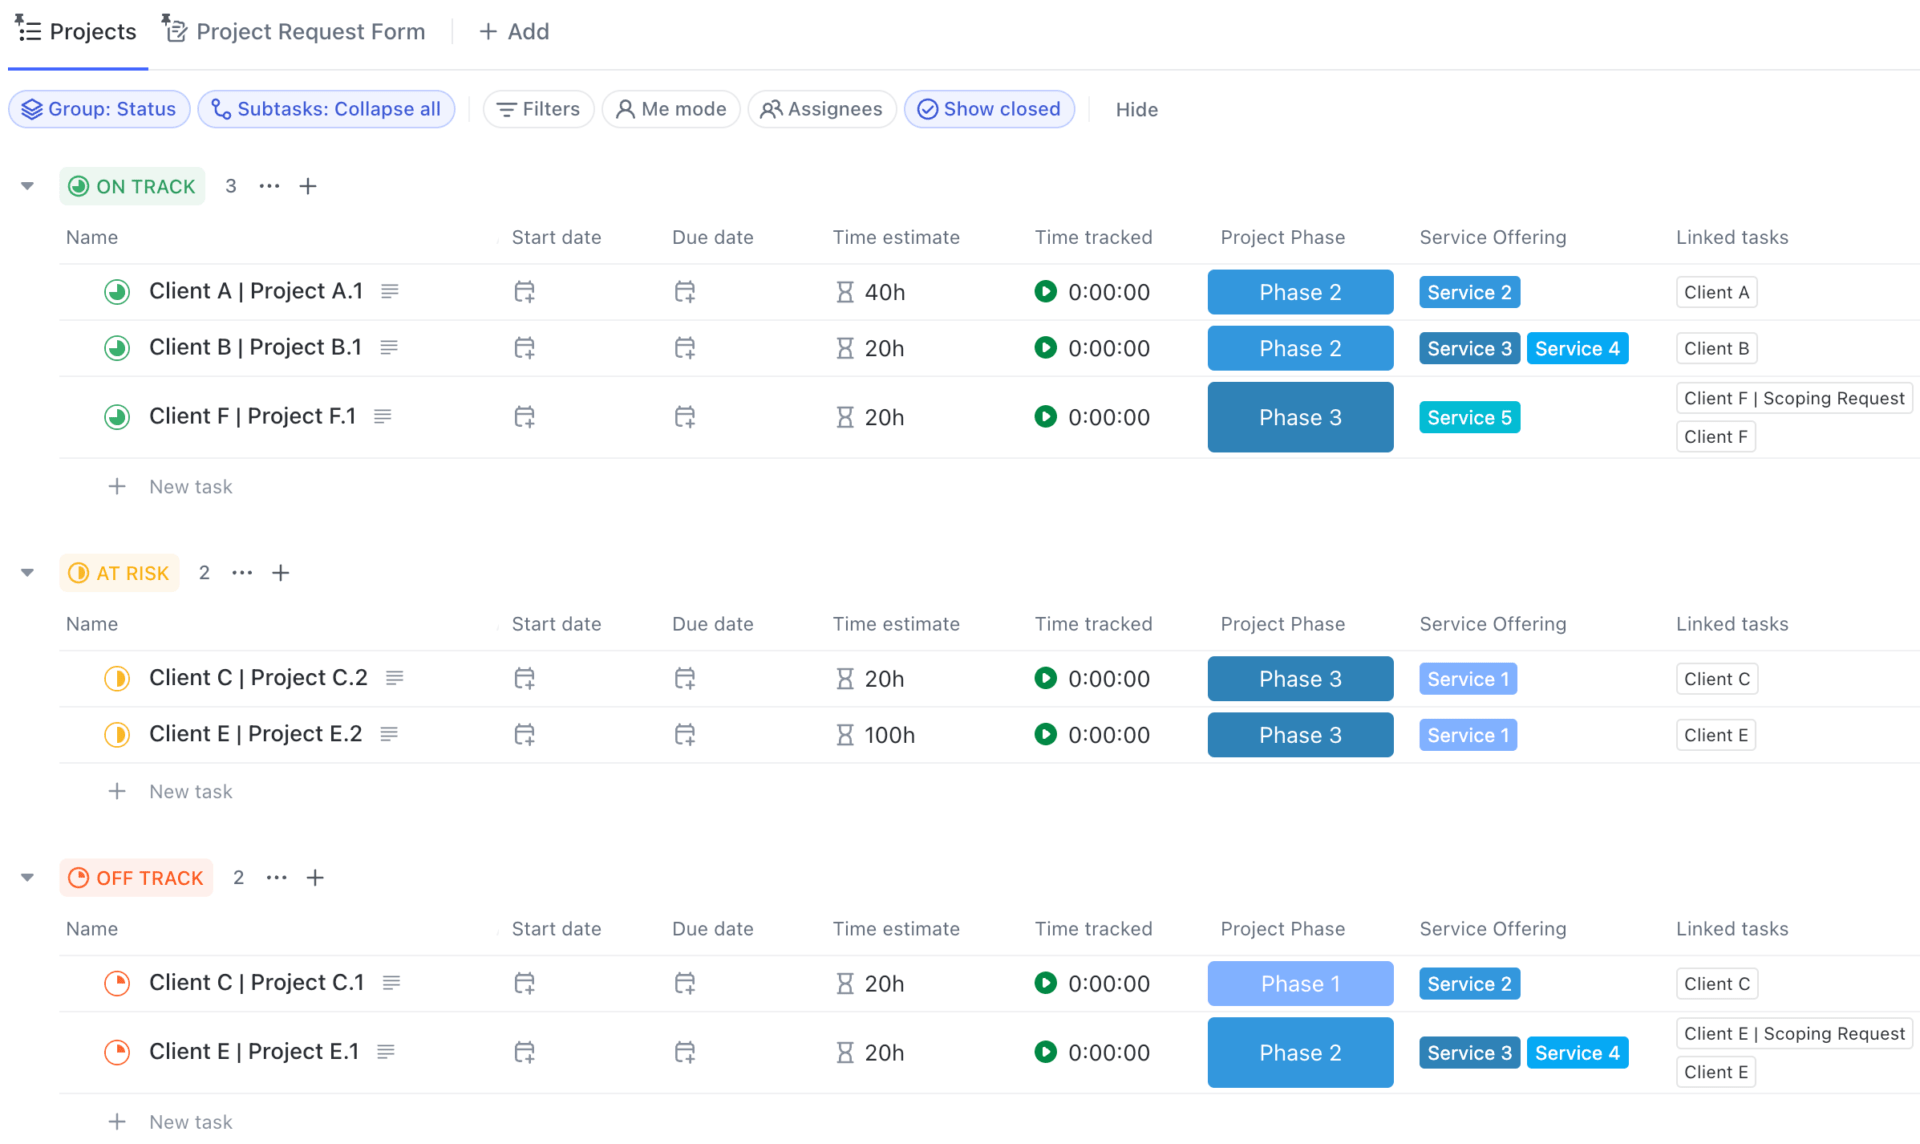Set due date calendar for Client A Project A.1
The width and height of the screenshot is (1920, 1144).
pyautogui.click(x=685, y=292)
